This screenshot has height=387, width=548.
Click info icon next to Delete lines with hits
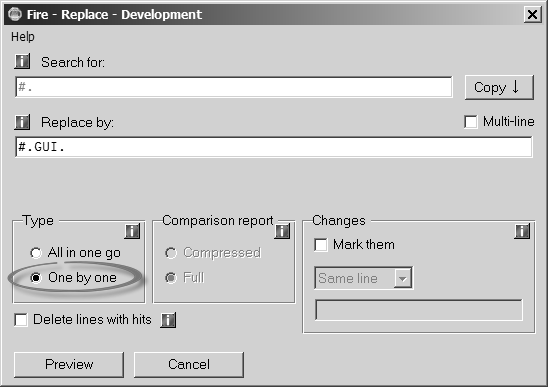(x=168, y=320)
